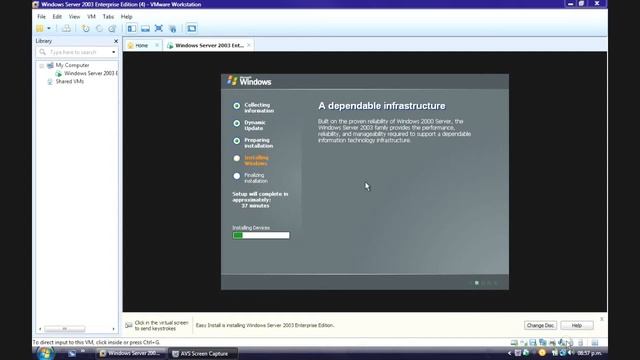The width and height of the screenshot is (640, 360).
Task: Dismiss the Easy Install message bar
Action: (x=602, y=319)
